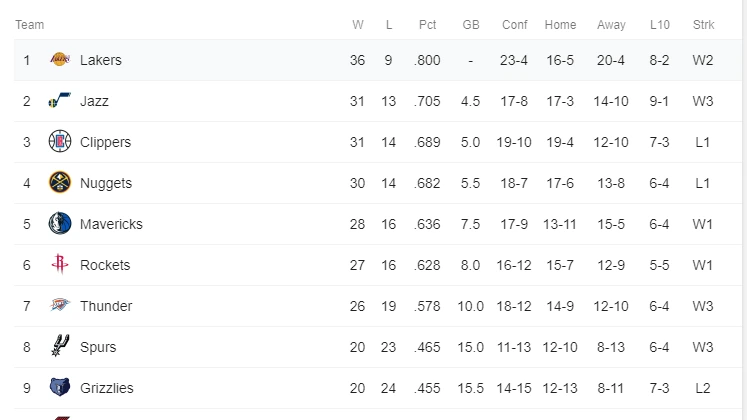Select the GB column header
Image resolution: width=747 pixels, height=420 pixels.
point(471,25)
